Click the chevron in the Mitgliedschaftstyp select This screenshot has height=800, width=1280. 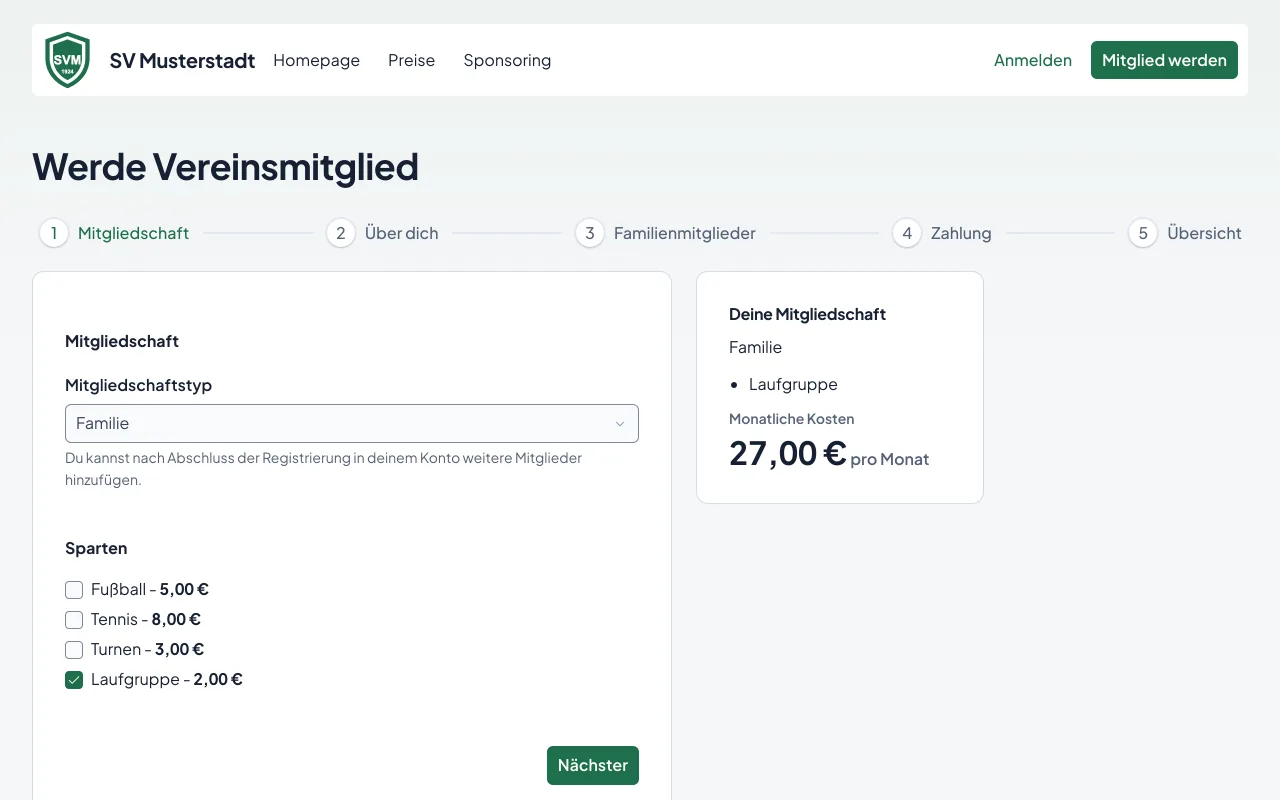tap(619, 424)
